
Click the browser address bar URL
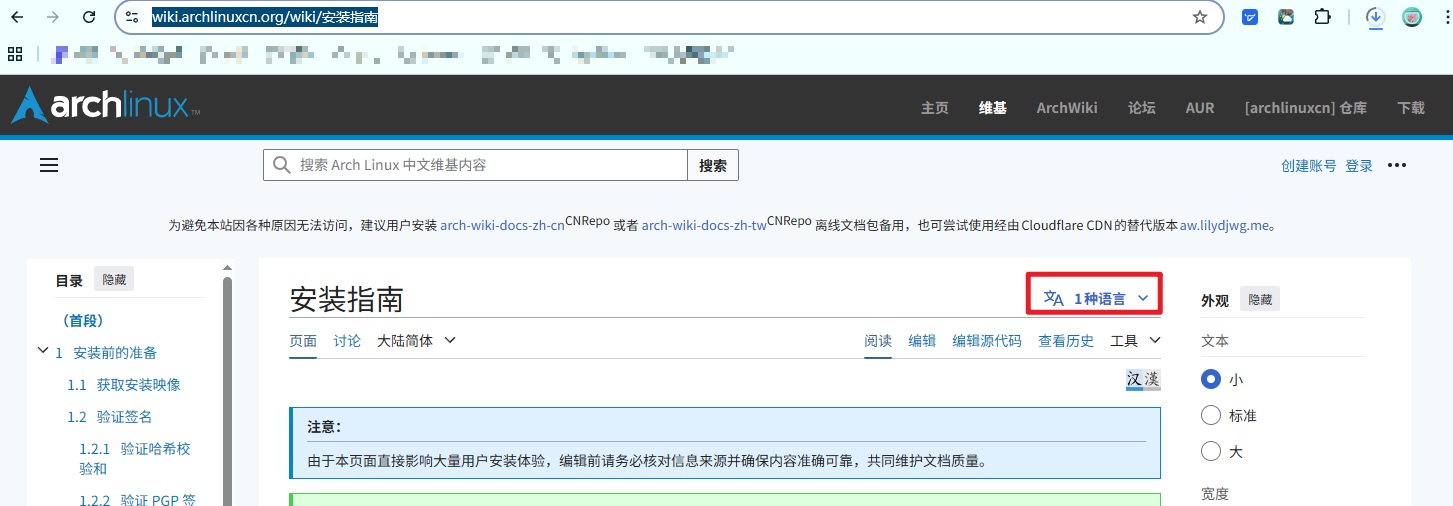pos(264,17)
